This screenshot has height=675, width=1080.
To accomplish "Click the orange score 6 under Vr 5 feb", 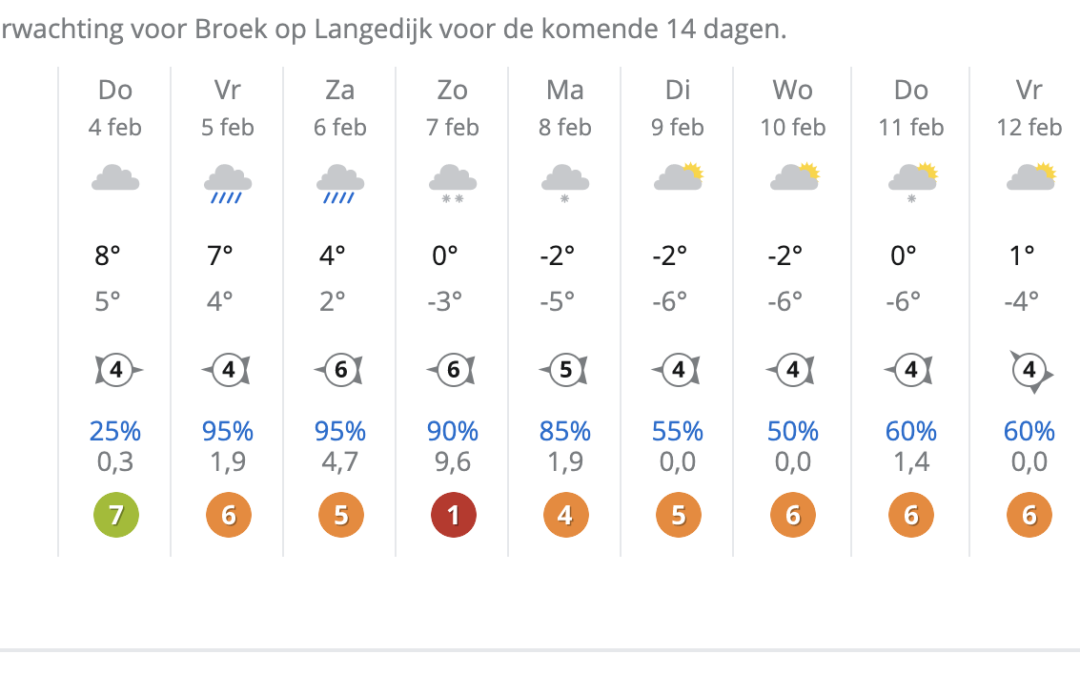I will pos(227,514).
